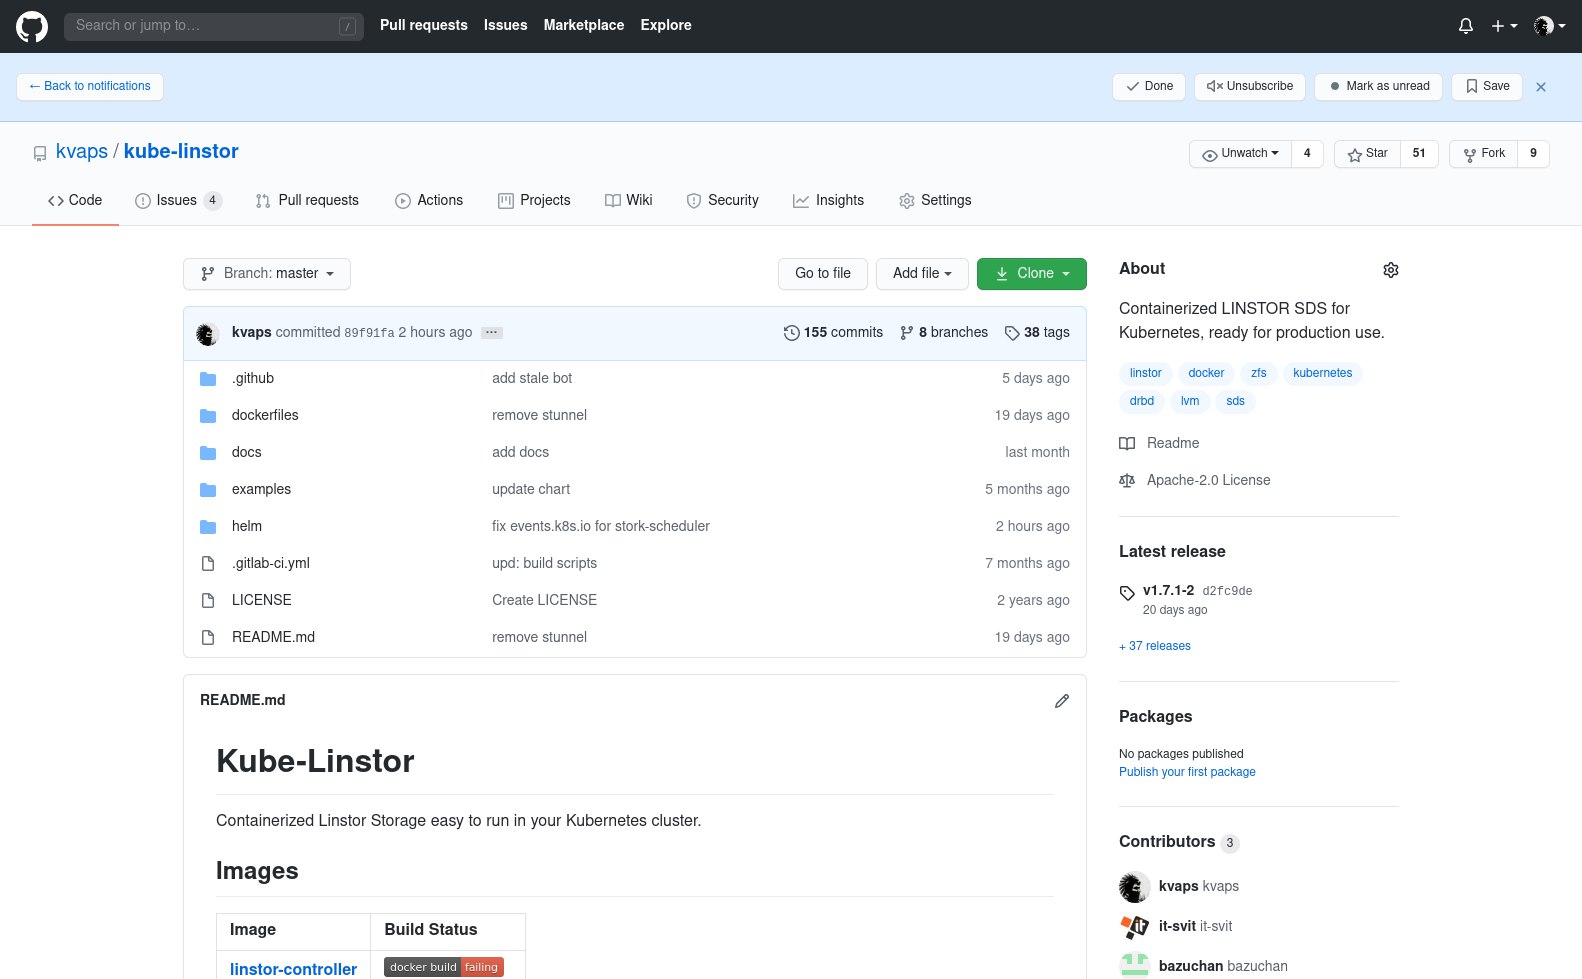Open commit hash 89f91fa
This screenshot has height=979, width=1582.
click(369, 334)
